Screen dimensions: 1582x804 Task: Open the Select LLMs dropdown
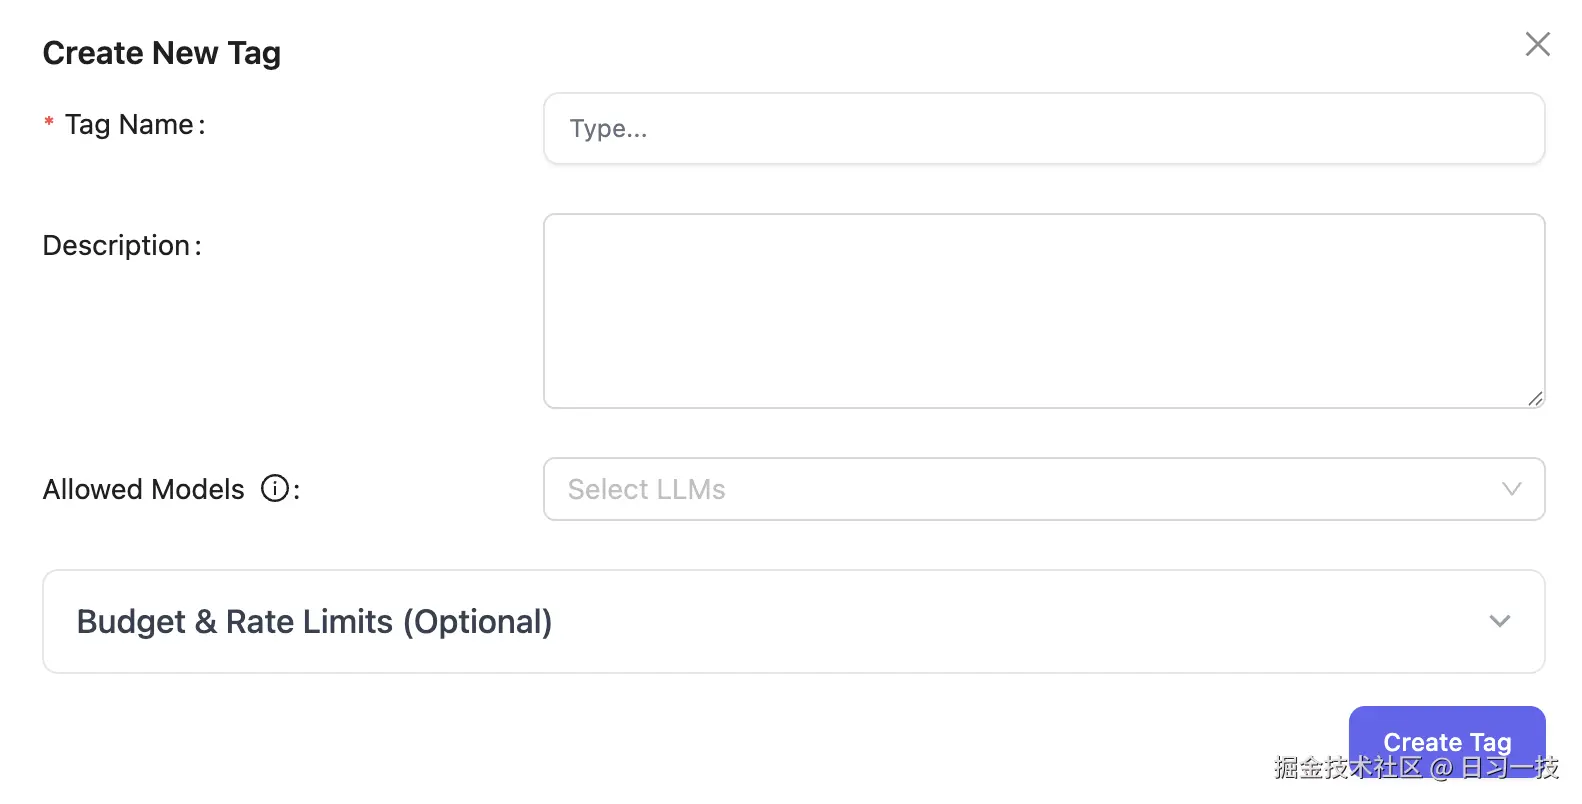[x=1044, y=489]
